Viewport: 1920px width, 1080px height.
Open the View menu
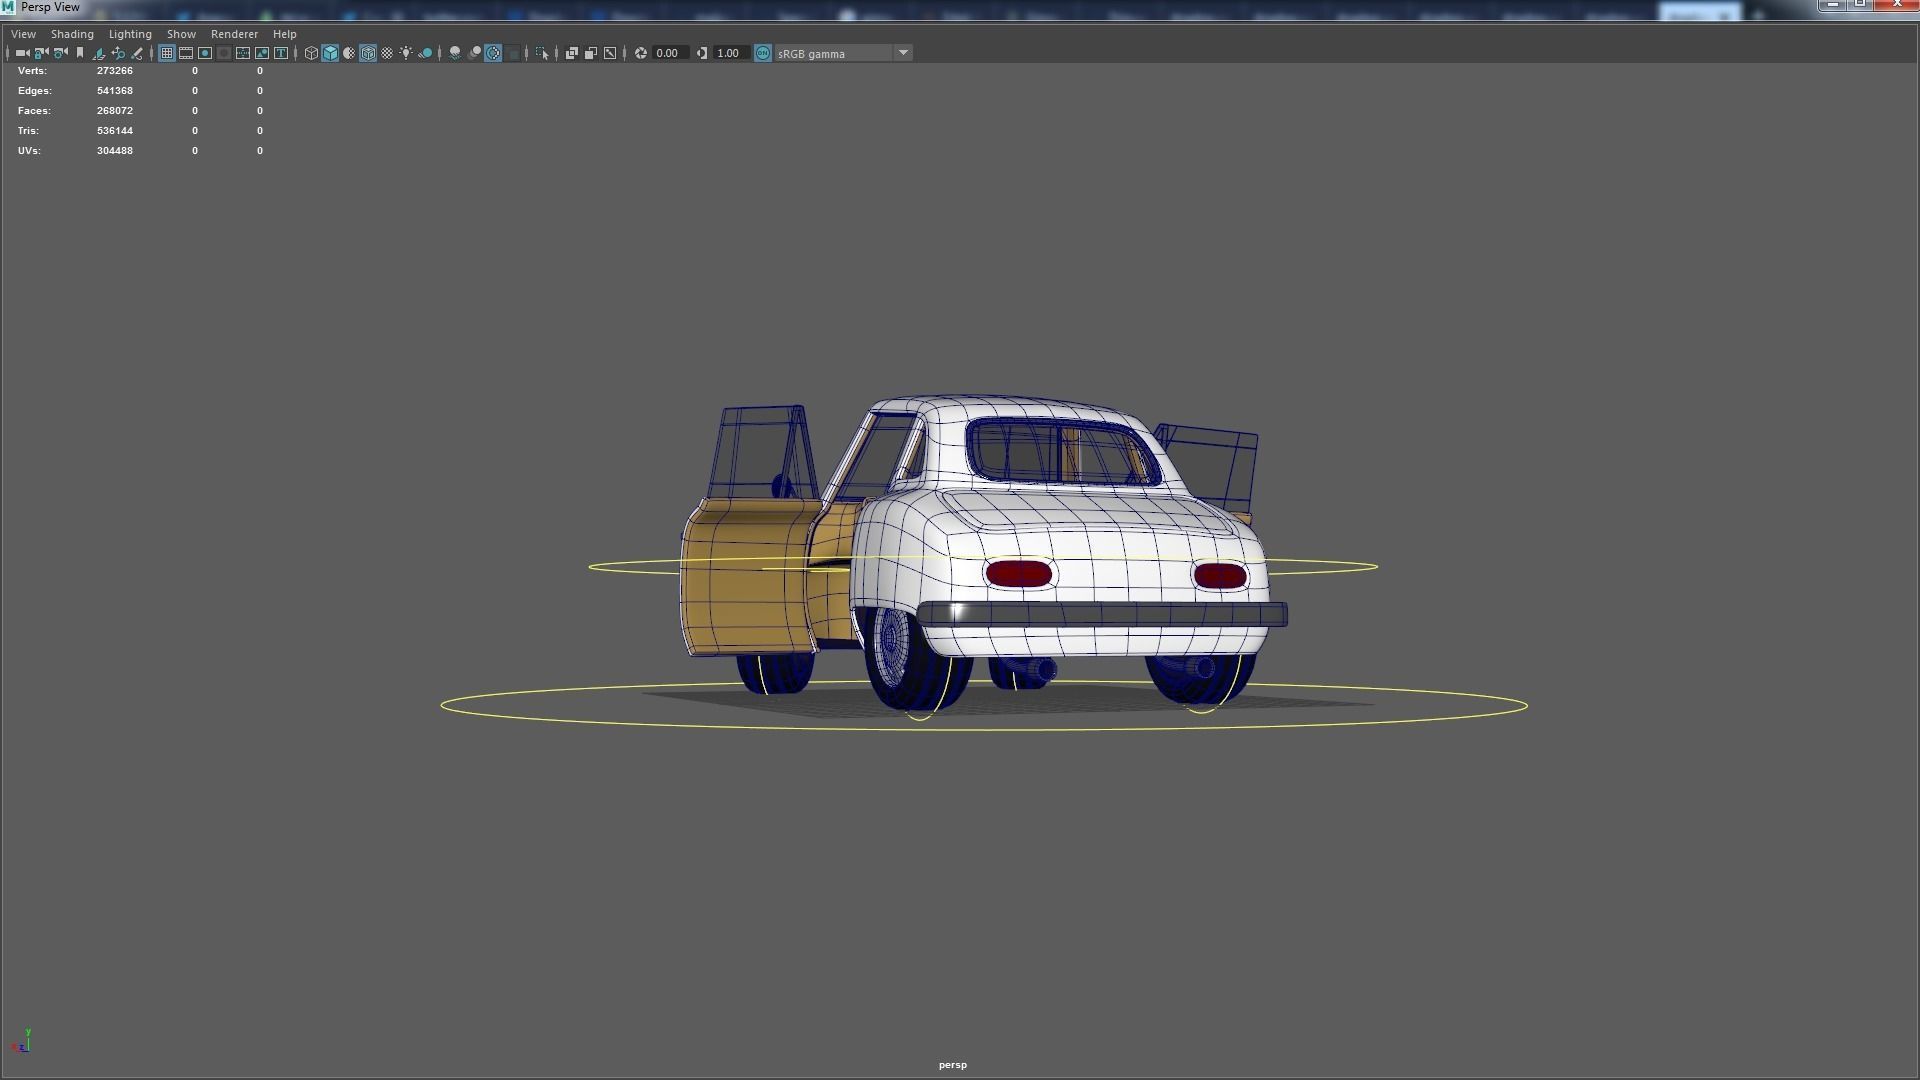pyautogui.click(x=23, y=34)
